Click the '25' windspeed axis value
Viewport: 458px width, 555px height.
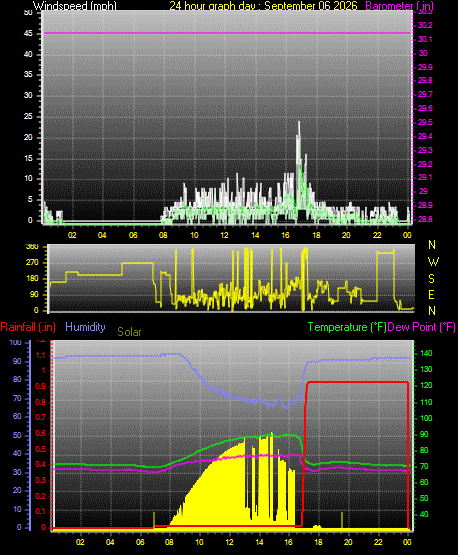pyautogui.click(x=28, y=116)
